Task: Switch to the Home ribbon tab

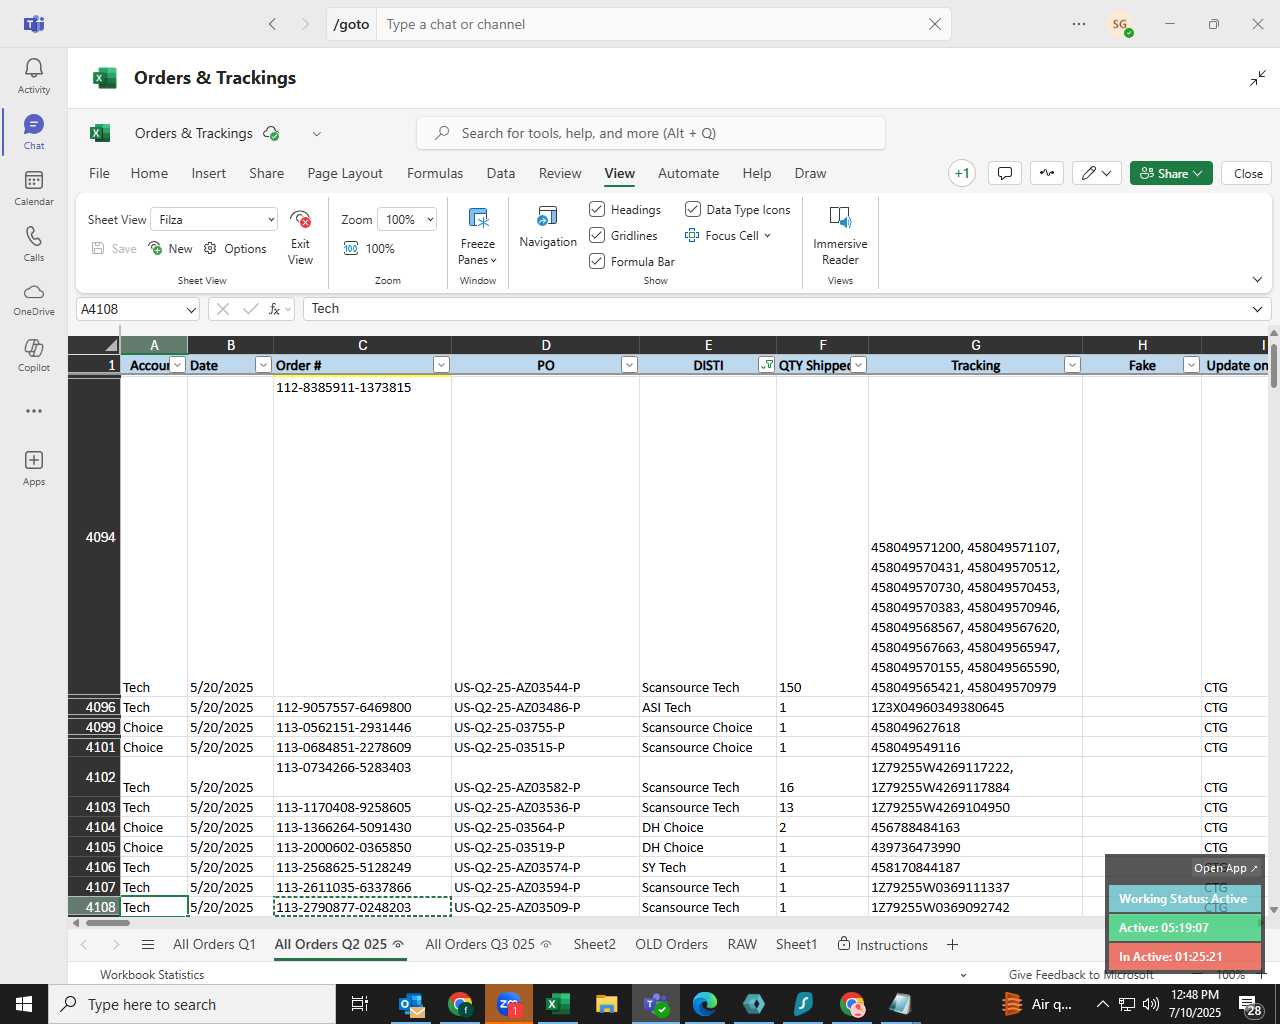Action: [x=149, y=173]
